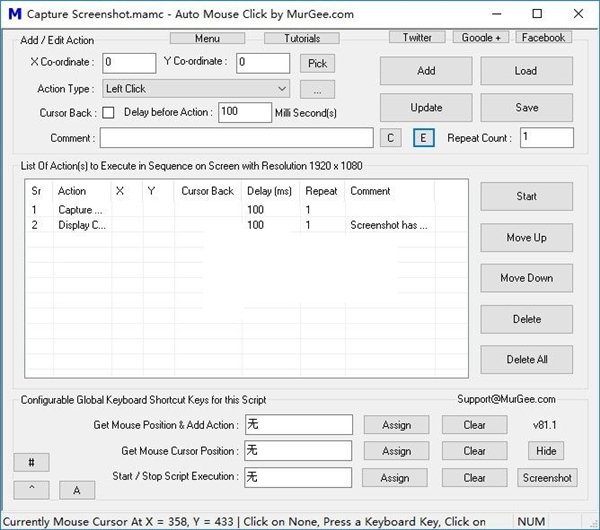Click the 'Screenshot has ...' comment cell
600x530 pixels.
click(389, 225)
